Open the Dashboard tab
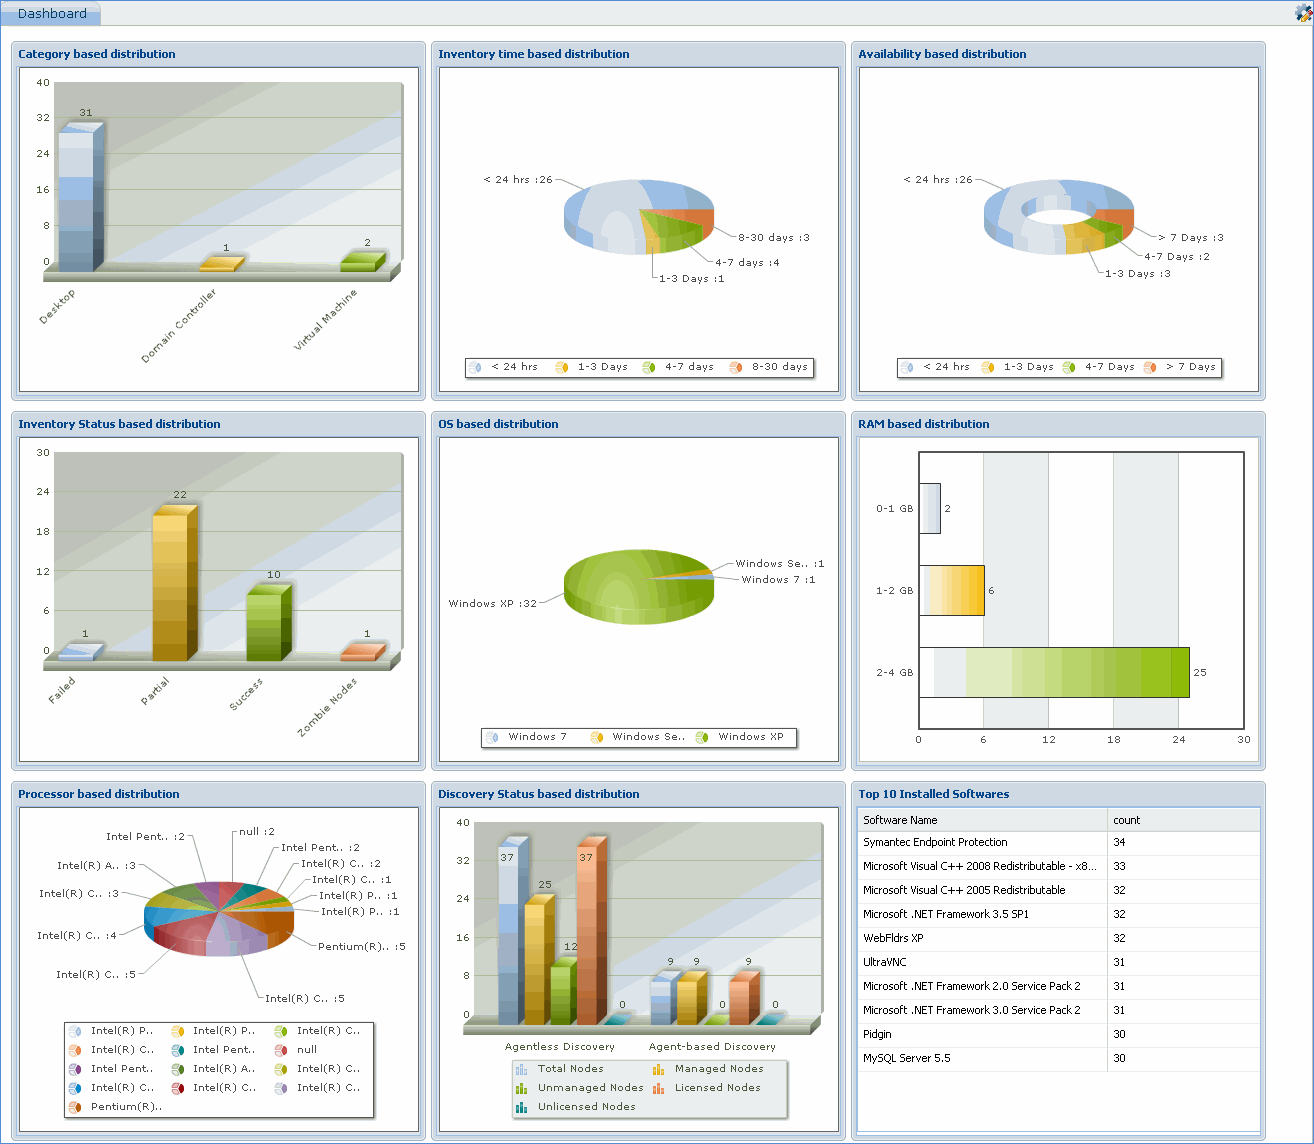 [52, 14]
